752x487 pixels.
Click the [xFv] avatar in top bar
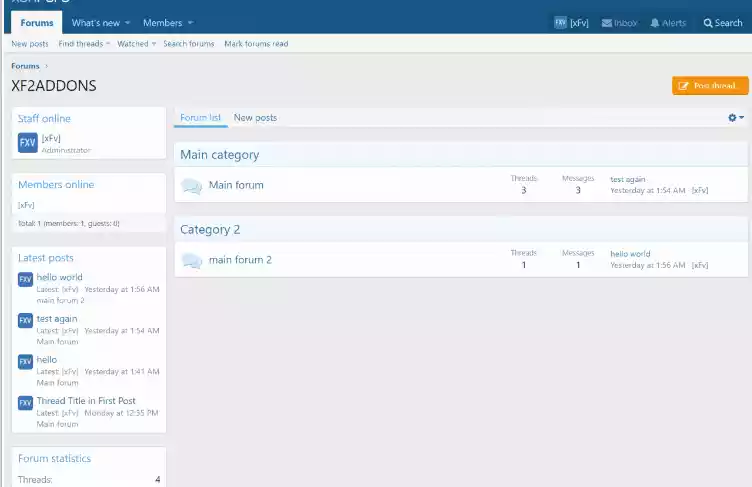pyautogui.click(x=560, y=23)
